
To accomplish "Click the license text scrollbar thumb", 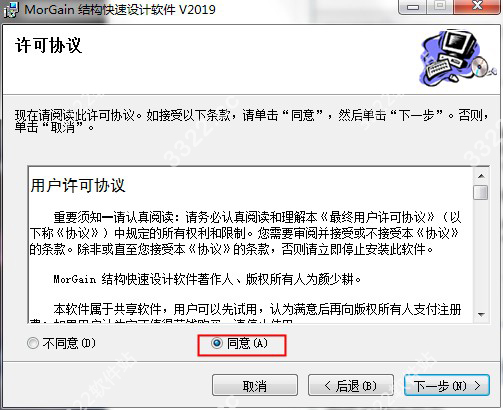I will click(481, 192).
